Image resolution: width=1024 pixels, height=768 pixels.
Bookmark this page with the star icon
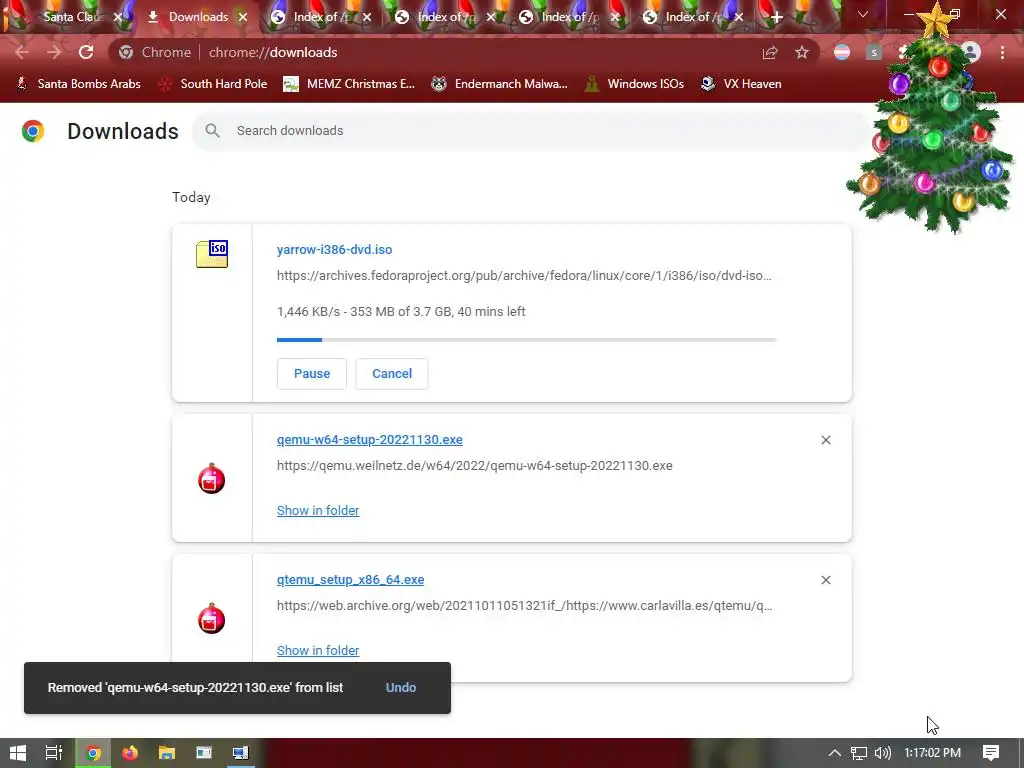pyautogui.click(x=802, y=52)
